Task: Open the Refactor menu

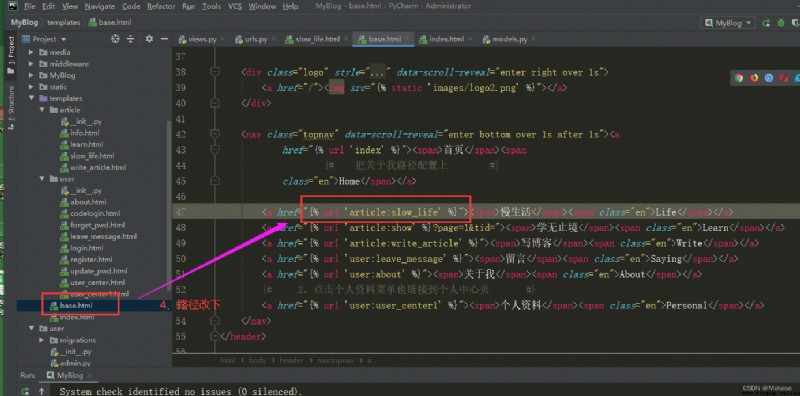Action: tap(161, 7)
